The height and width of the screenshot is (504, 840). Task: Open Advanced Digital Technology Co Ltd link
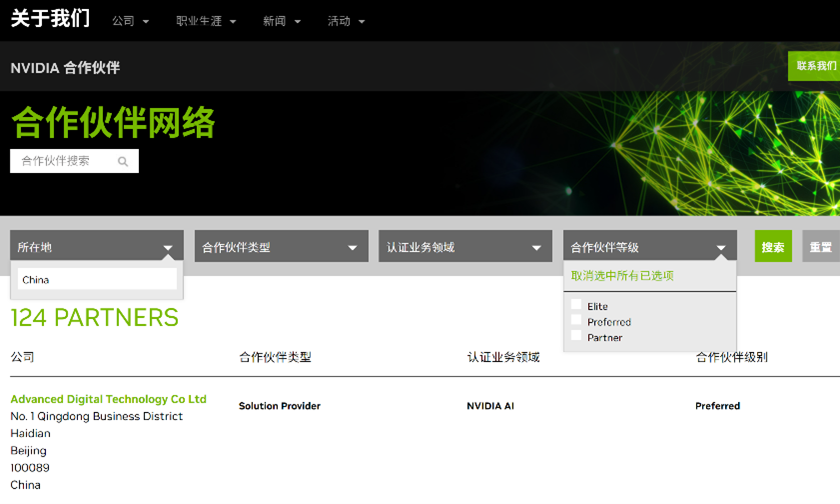(108, 399)
